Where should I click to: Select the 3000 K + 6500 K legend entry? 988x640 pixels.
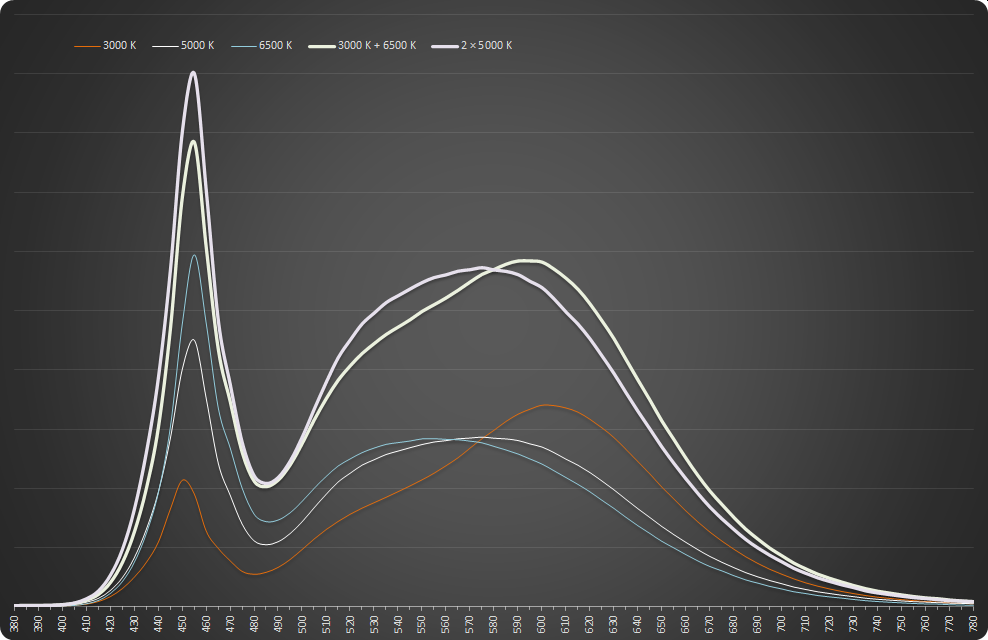tap(362, 45)
